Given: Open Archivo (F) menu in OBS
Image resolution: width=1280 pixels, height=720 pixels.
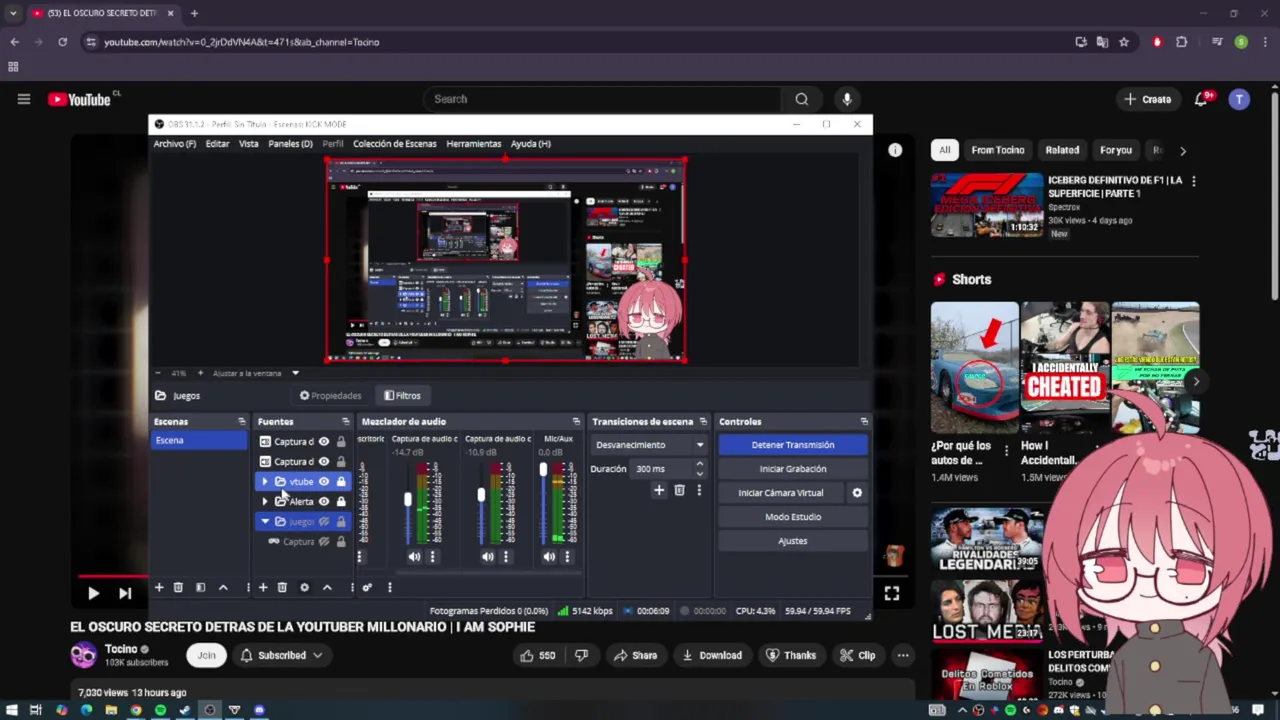Looking at the screenshot, I should pyautogui.click(x=174, y=144).
